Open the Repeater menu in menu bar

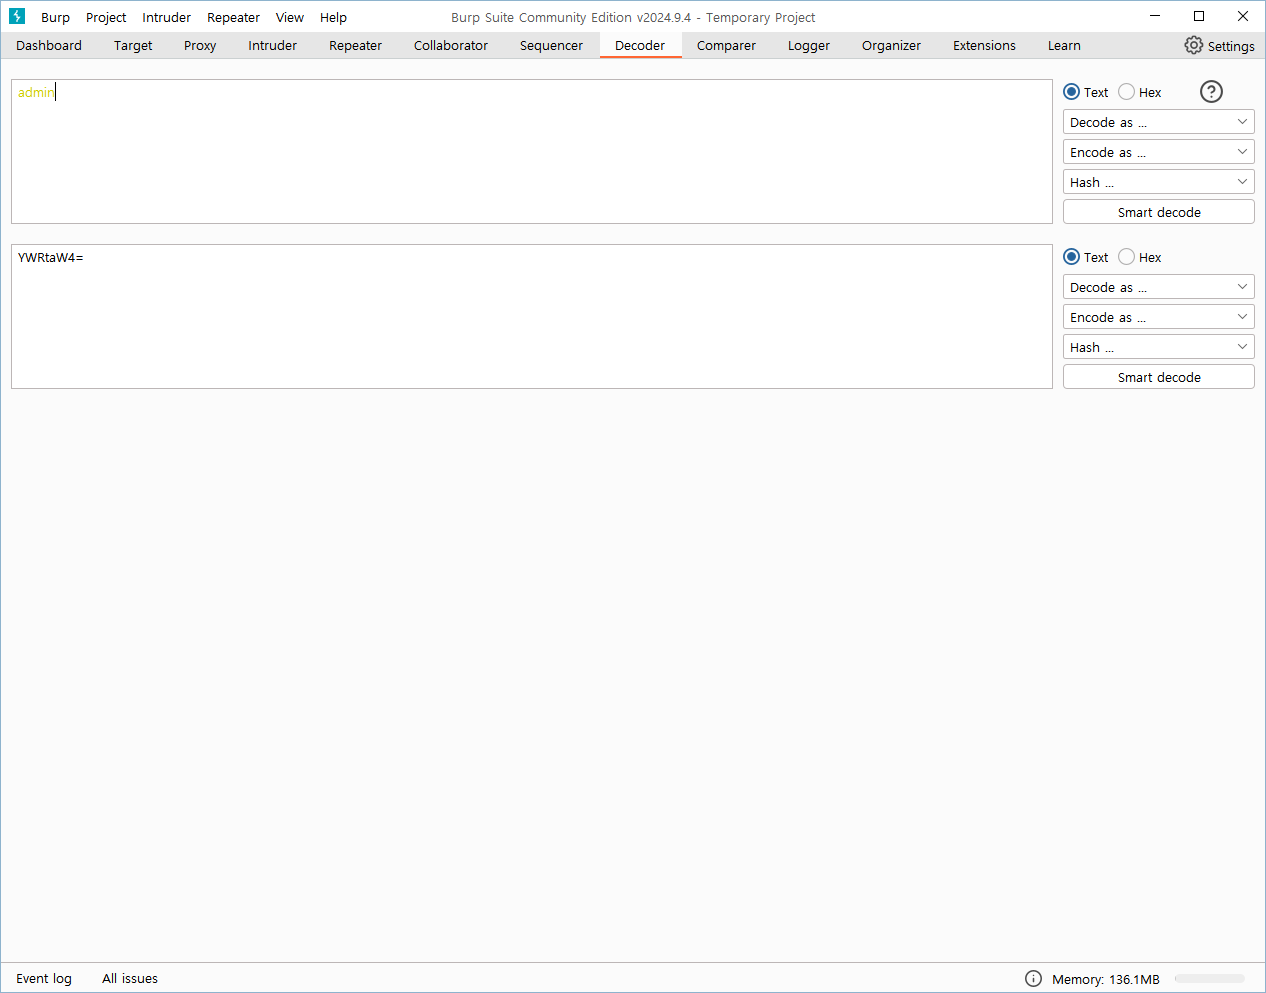point(233,17)
